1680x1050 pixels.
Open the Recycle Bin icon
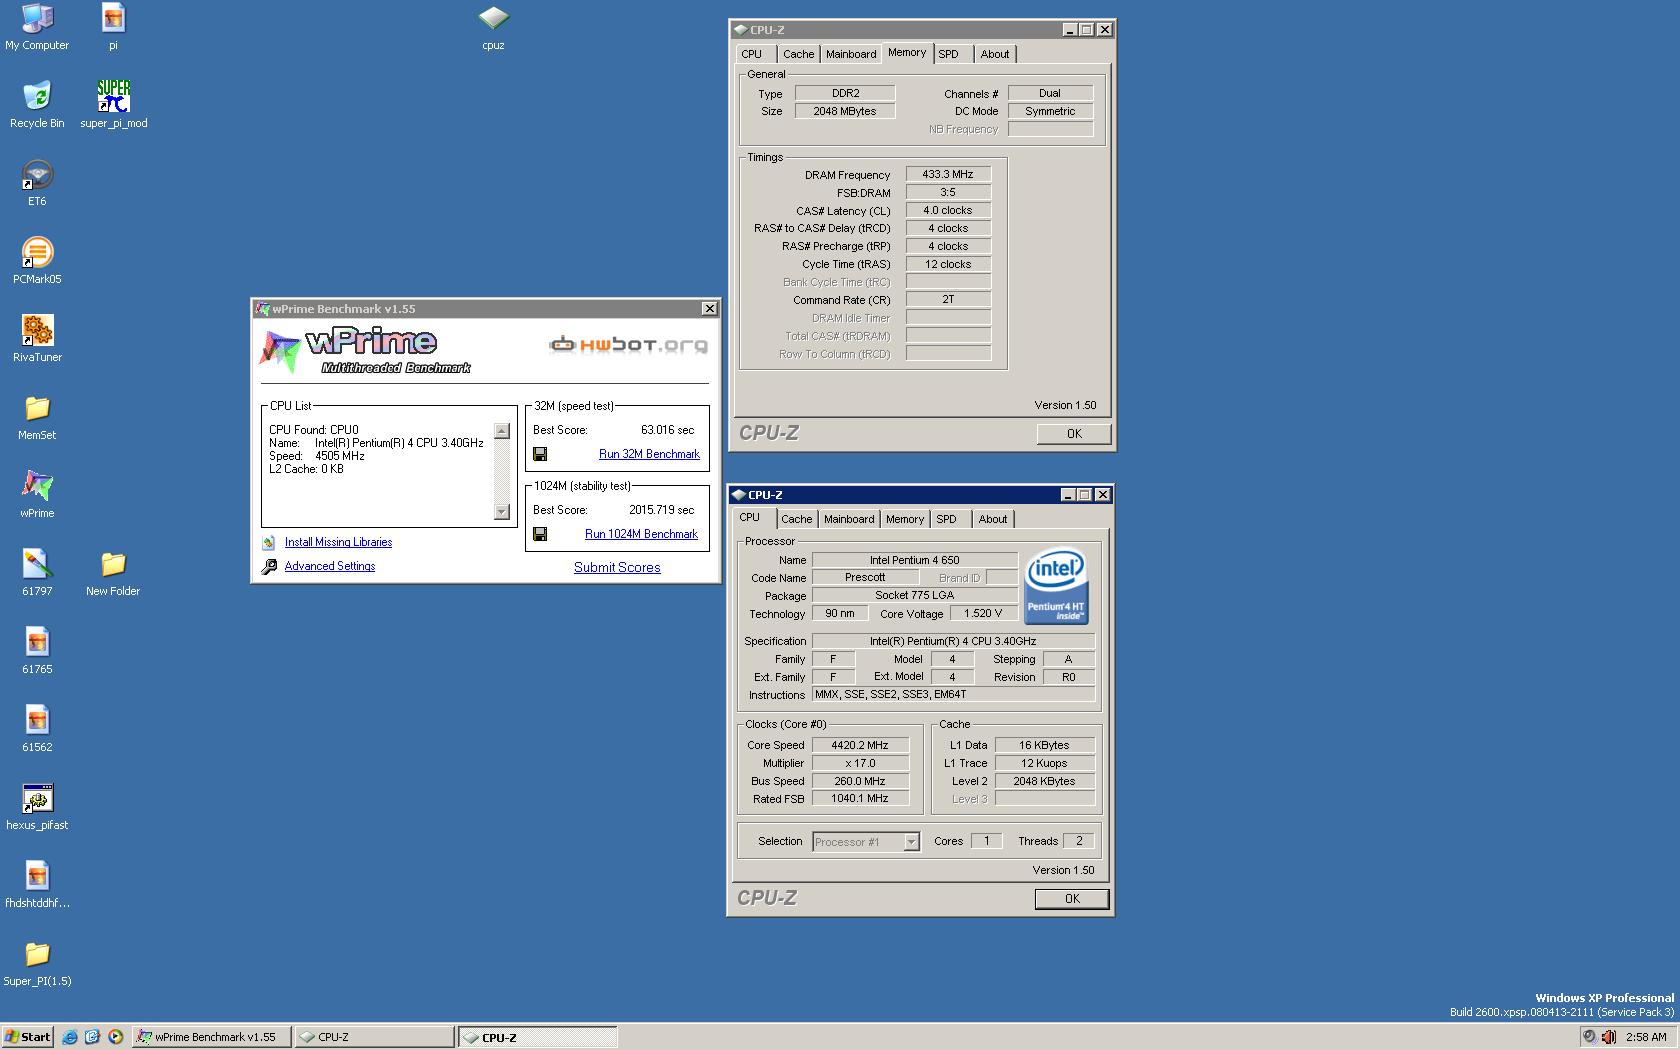[37, 104]
